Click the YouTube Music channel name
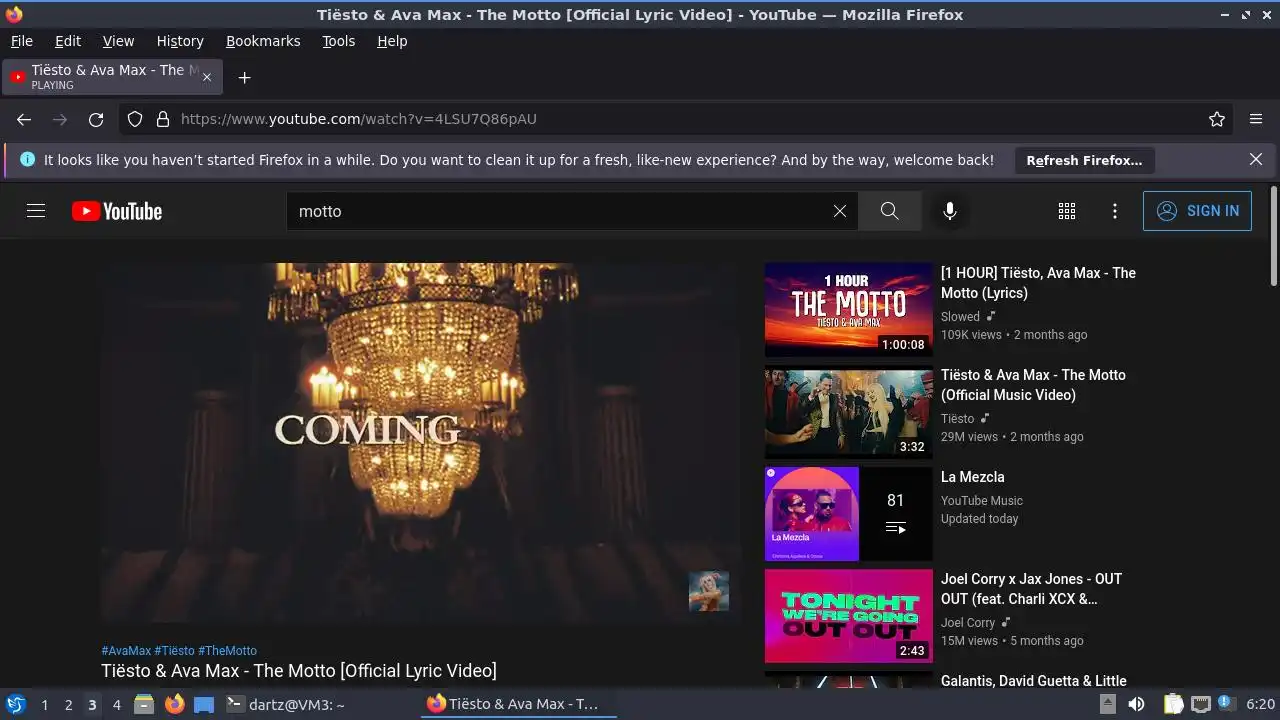 [x=981, y=501]
